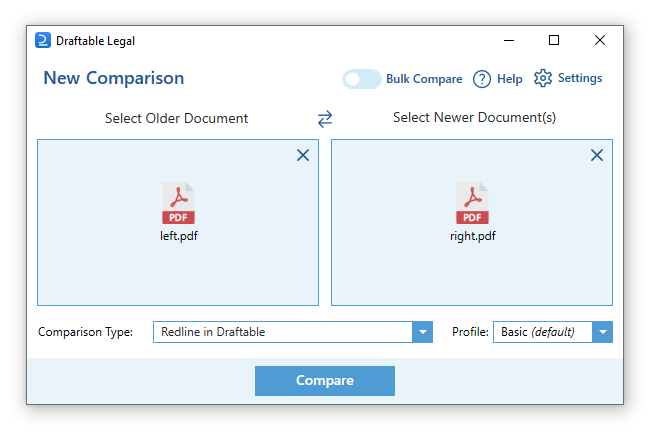Remove right.pdf from the newer document box
The image size is (662, 444).
597,155
